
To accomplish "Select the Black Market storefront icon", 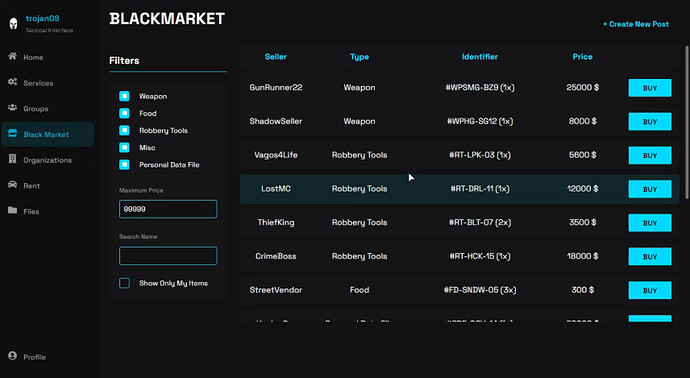I will pos(12,133).
